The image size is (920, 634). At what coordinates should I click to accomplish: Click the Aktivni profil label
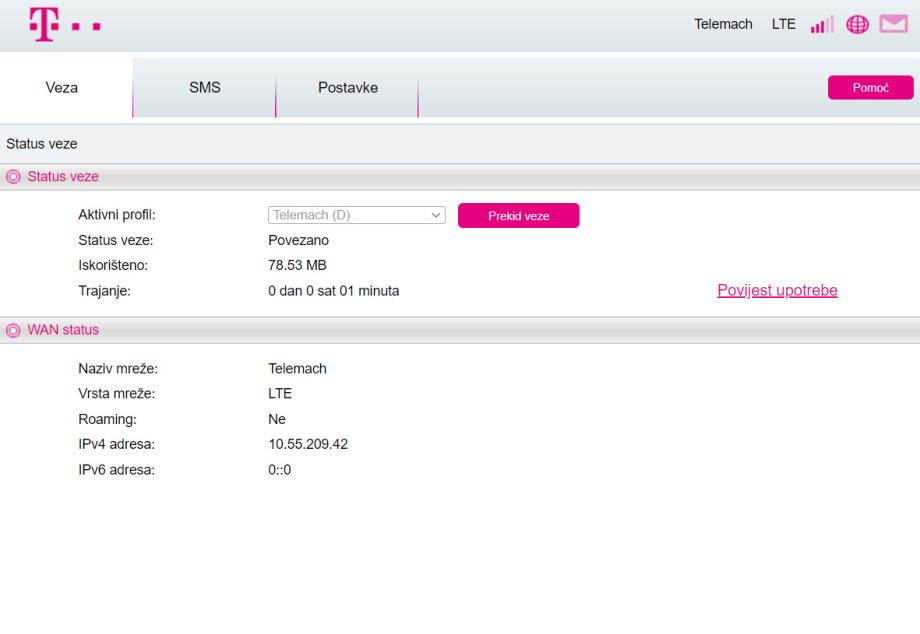(x=117, y=215)
